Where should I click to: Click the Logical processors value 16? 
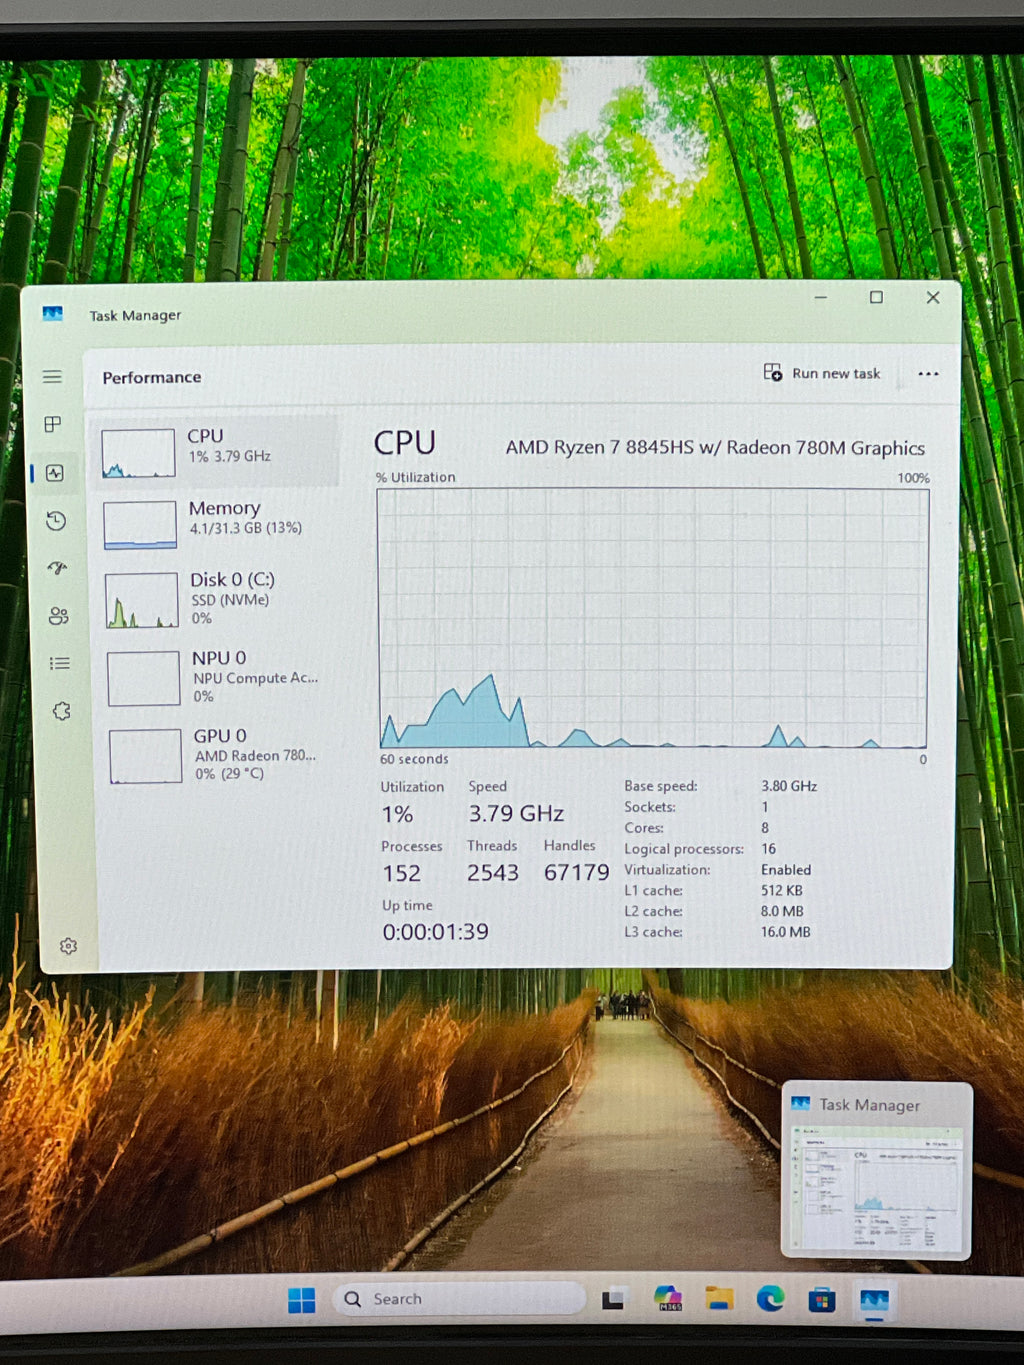(x=768, y=849)
